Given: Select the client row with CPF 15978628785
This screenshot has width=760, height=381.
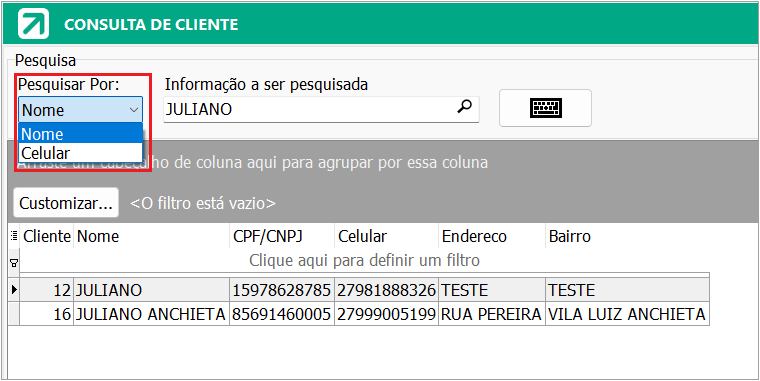Looking at the screenshot, I should pos(364,290).
